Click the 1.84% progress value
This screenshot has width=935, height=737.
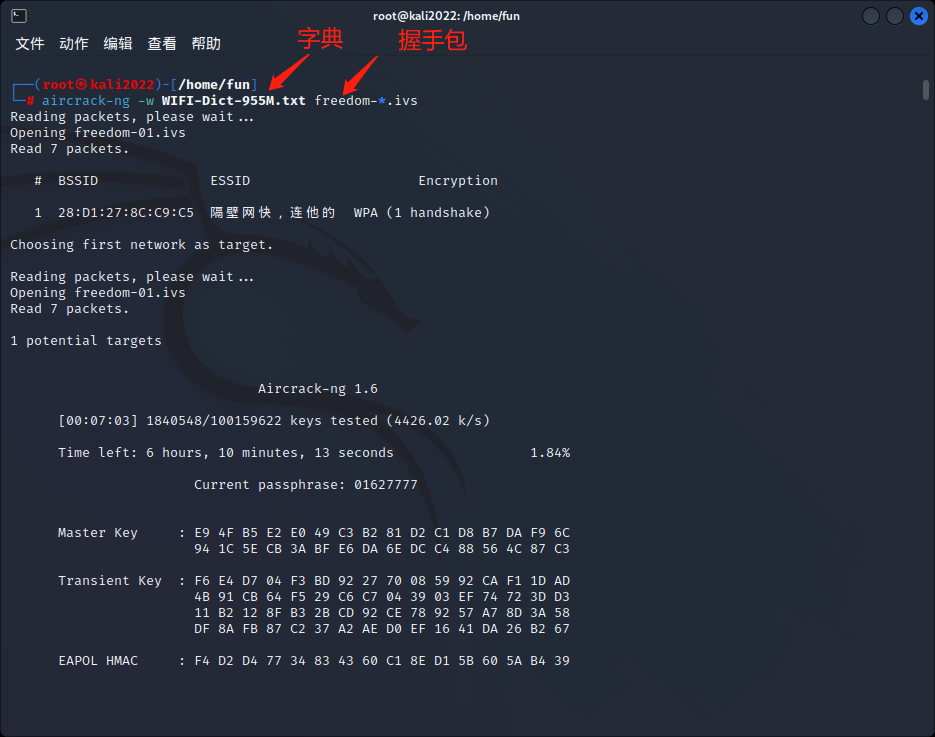(x=550, y=453)
